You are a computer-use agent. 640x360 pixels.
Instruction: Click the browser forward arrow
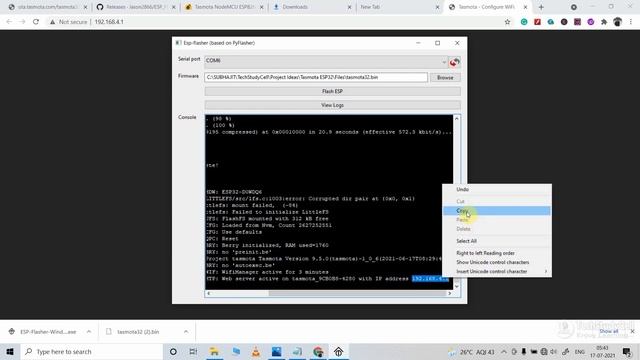click(22, 22)
